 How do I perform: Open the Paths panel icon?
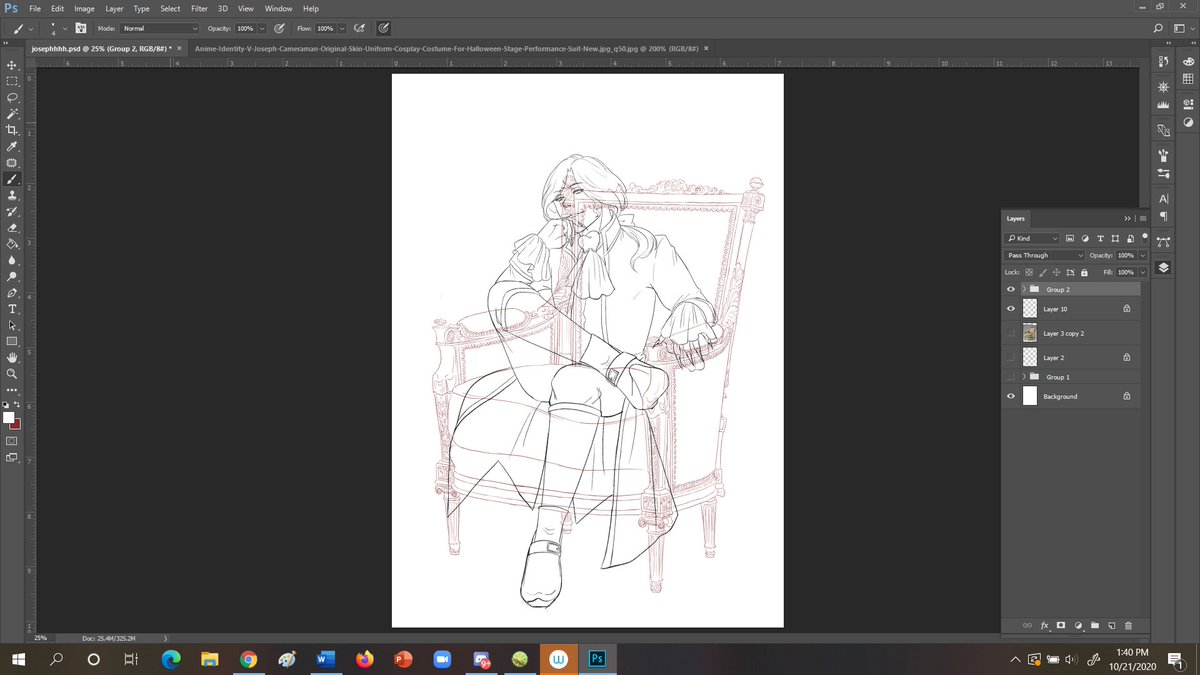tap(1163, 241)
